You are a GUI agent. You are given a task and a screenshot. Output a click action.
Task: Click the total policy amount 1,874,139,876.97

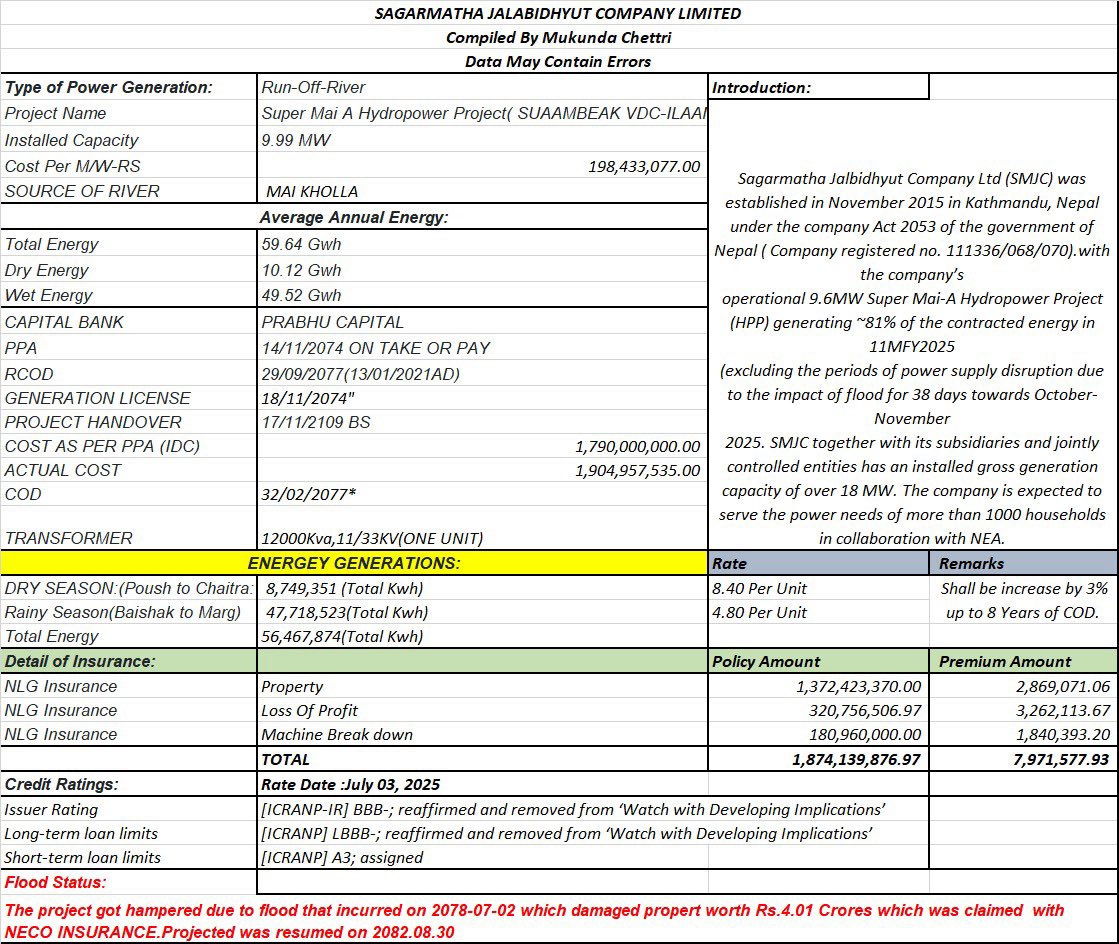point(856,759)
